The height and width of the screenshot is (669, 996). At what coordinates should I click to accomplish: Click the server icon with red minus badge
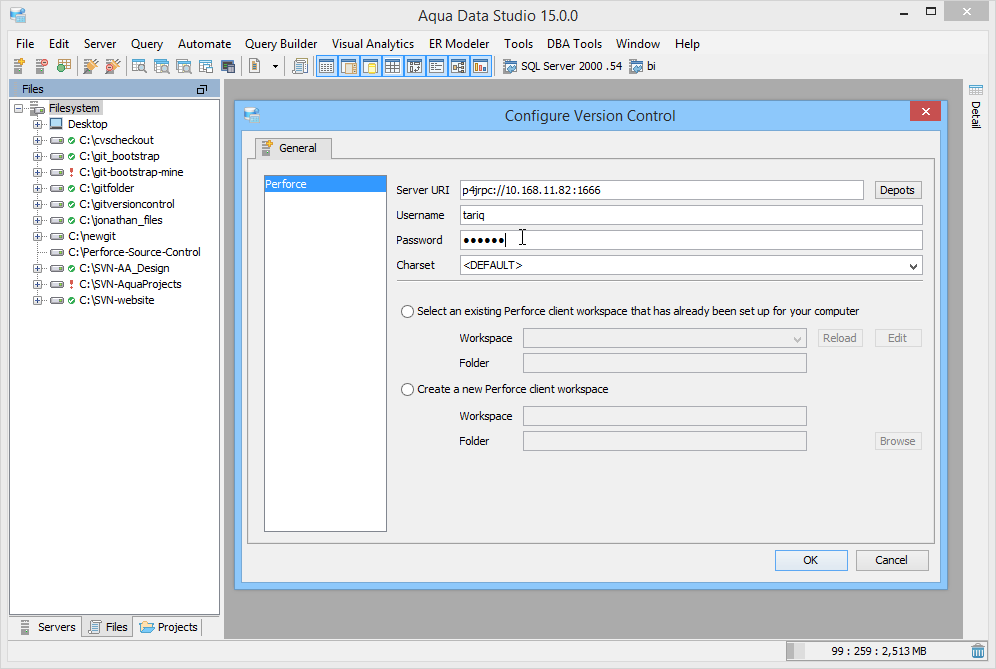click(41, 66)
